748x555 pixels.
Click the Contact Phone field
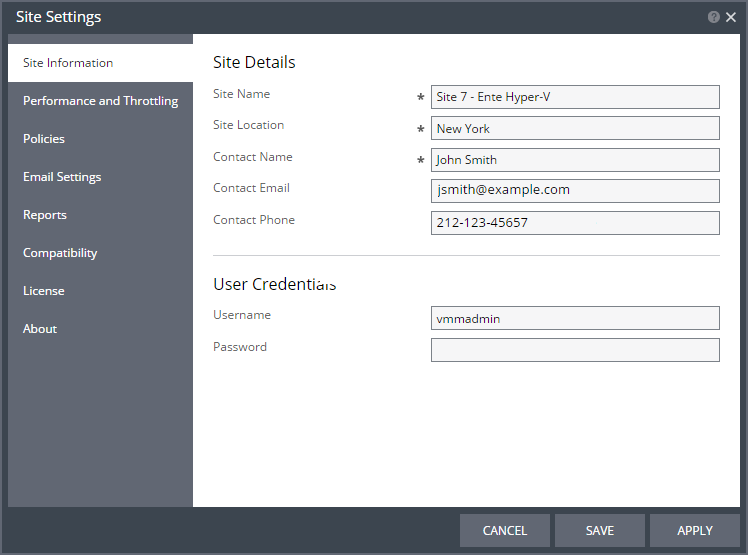coord(575,223)
